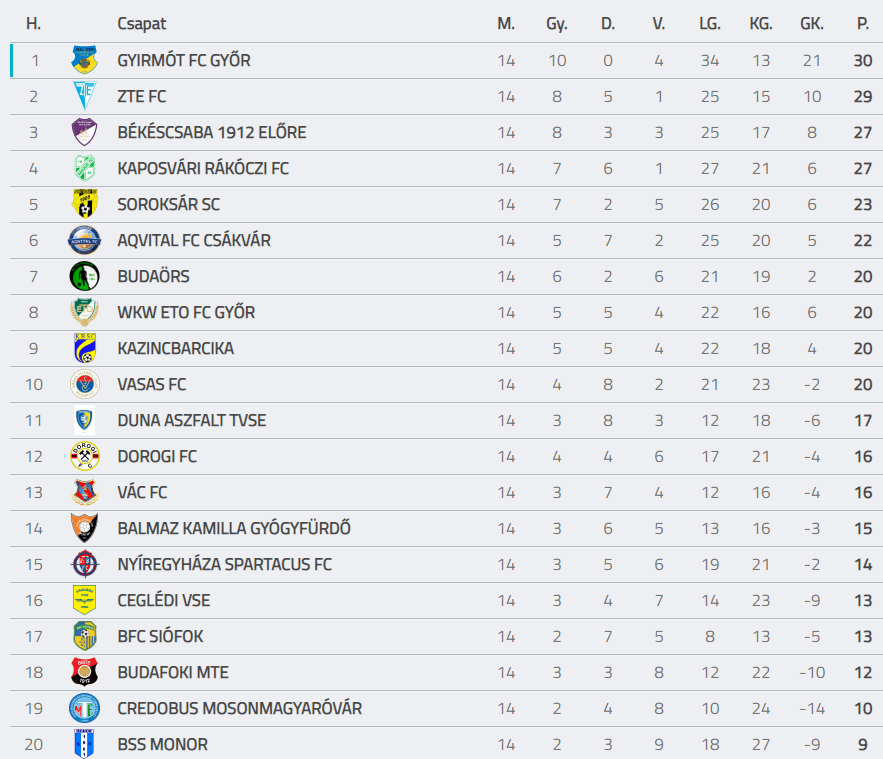
Task: Click the Gyirmót FC Győr team crest
Action: coord(84,60)
